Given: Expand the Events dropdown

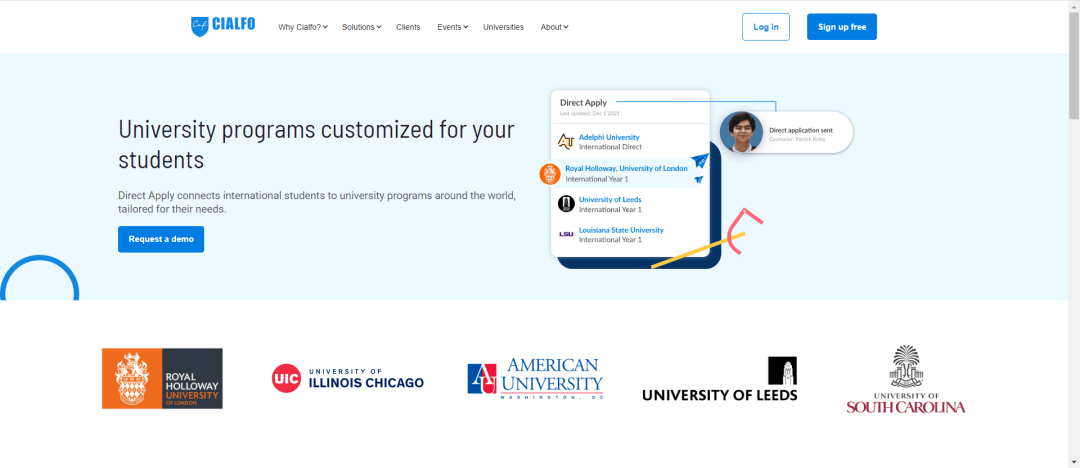Looking at the screenshot, I should coord(453,27).
